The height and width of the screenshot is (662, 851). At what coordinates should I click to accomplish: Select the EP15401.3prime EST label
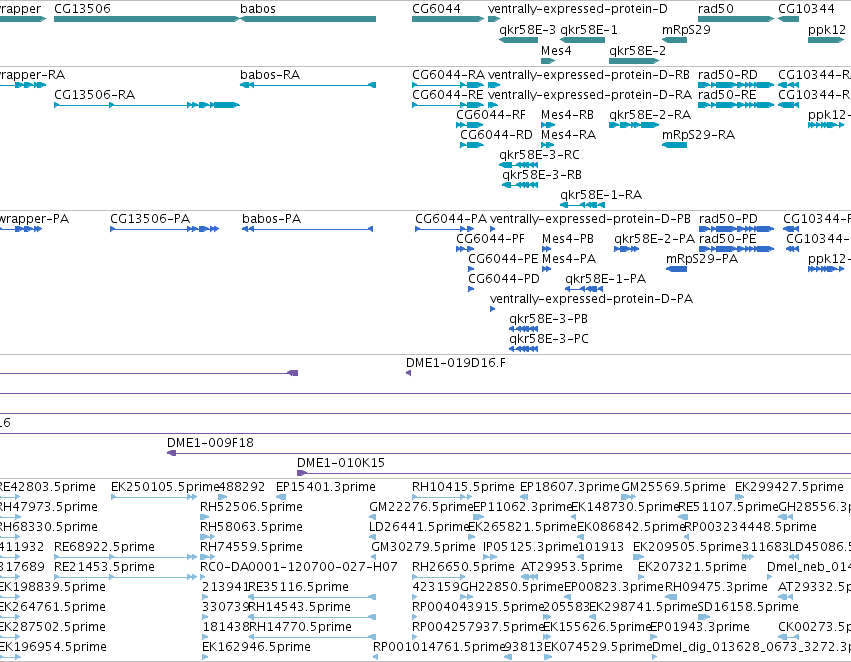326,487
